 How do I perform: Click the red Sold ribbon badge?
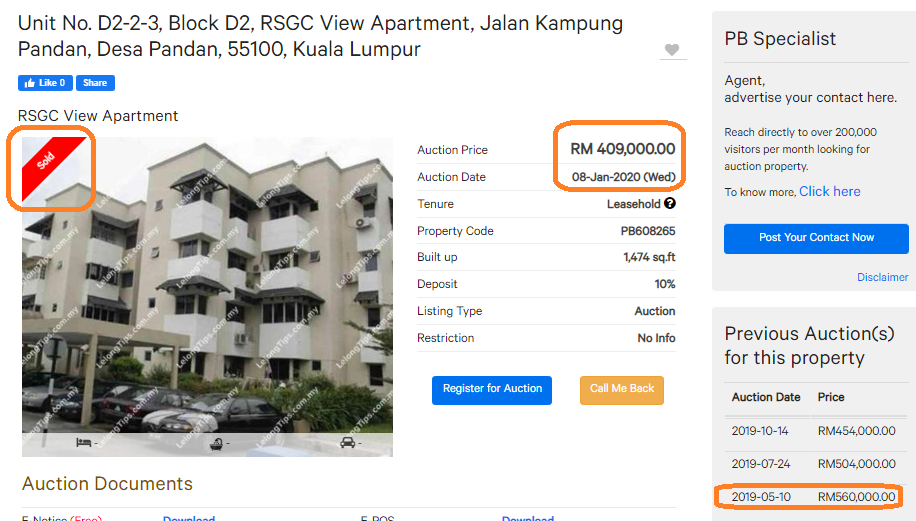coord(51,168)
